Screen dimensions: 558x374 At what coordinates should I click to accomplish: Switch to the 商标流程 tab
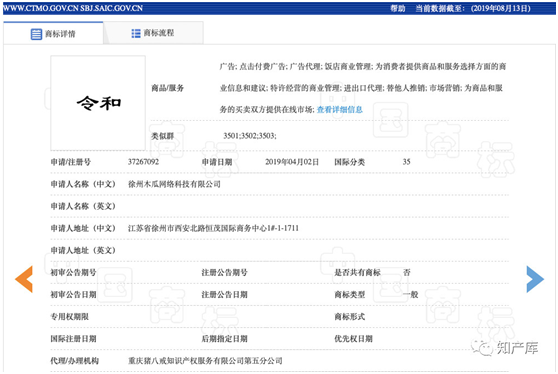(153, 33)
